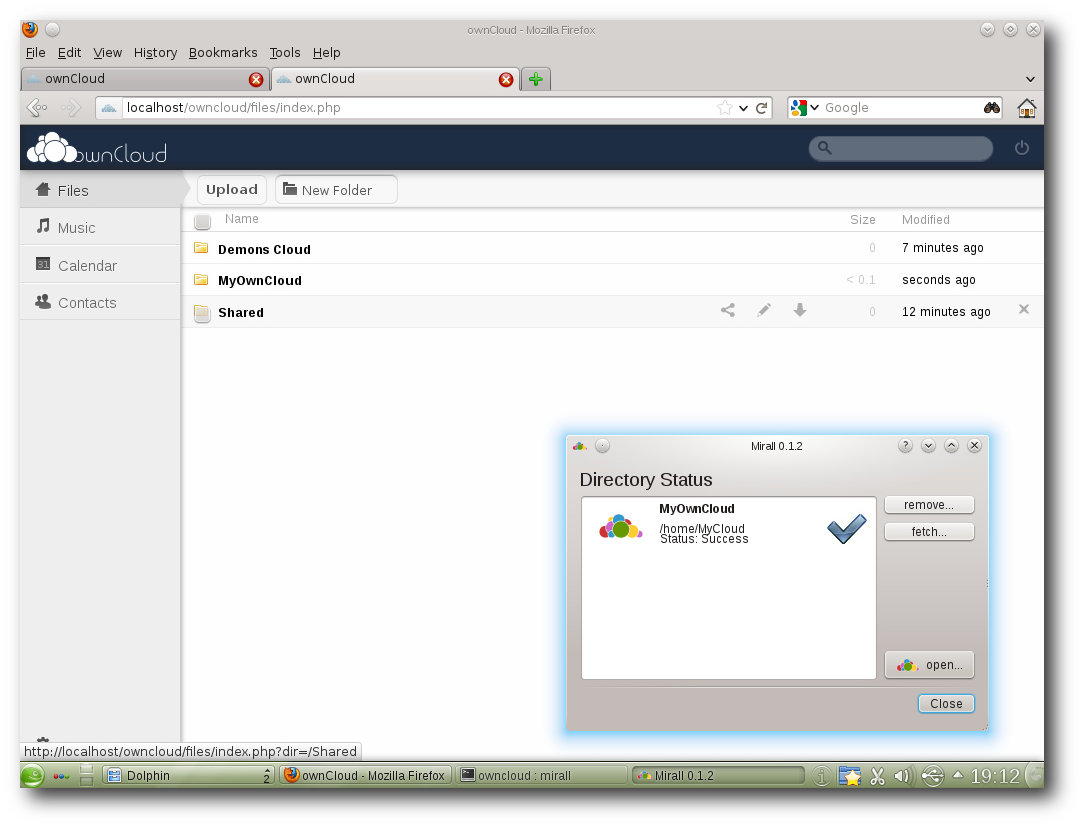Click the binoculars search icon
The width and height of the screenshot is (1084, 828).
pos(991,108)
